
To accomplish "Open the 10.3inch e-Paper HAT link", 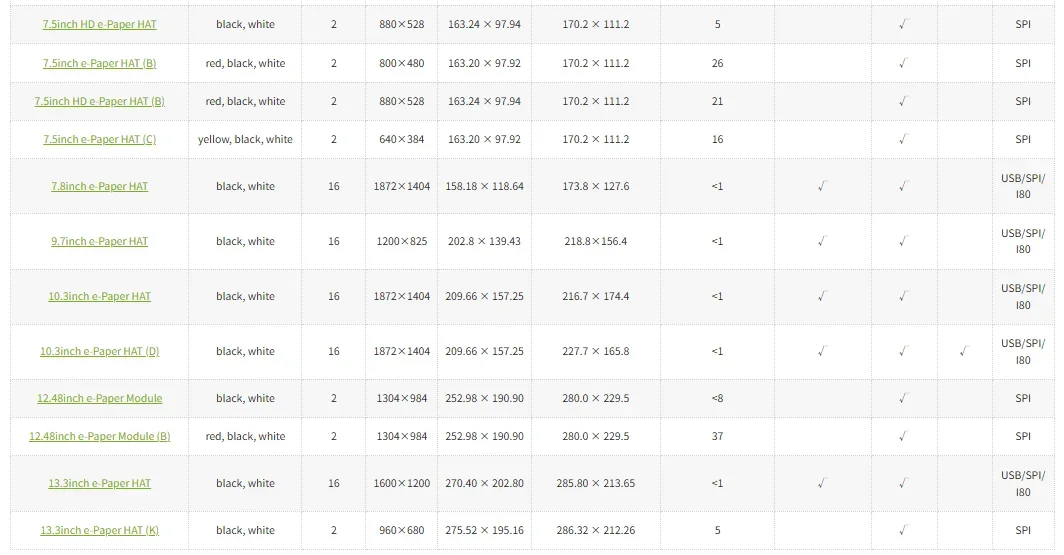I will click(99, 296).
